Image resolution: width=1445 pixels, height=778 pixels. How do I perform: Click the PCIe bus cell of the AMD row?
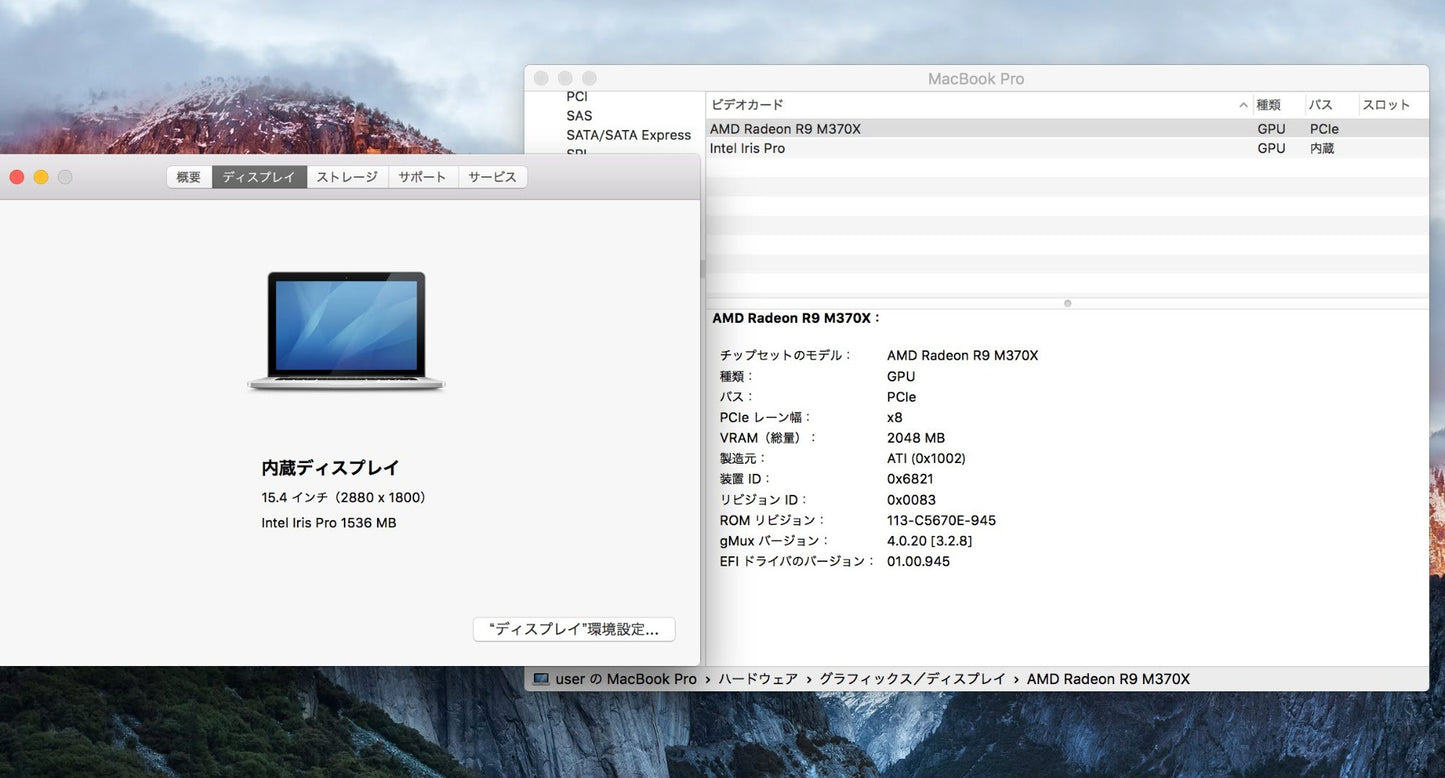1324,129
